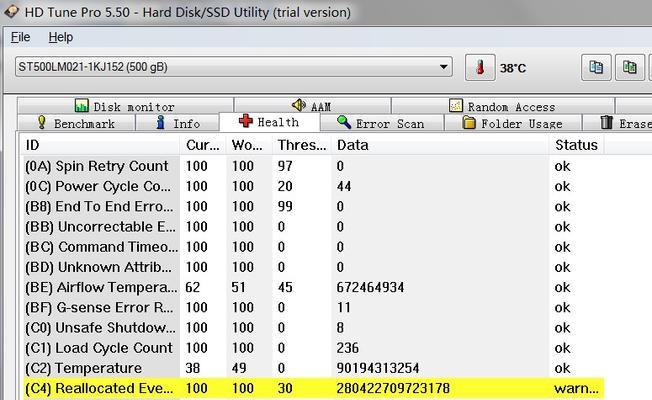Select the Health tab
This screenshot has height=400, width=652.
coord(269,122)
